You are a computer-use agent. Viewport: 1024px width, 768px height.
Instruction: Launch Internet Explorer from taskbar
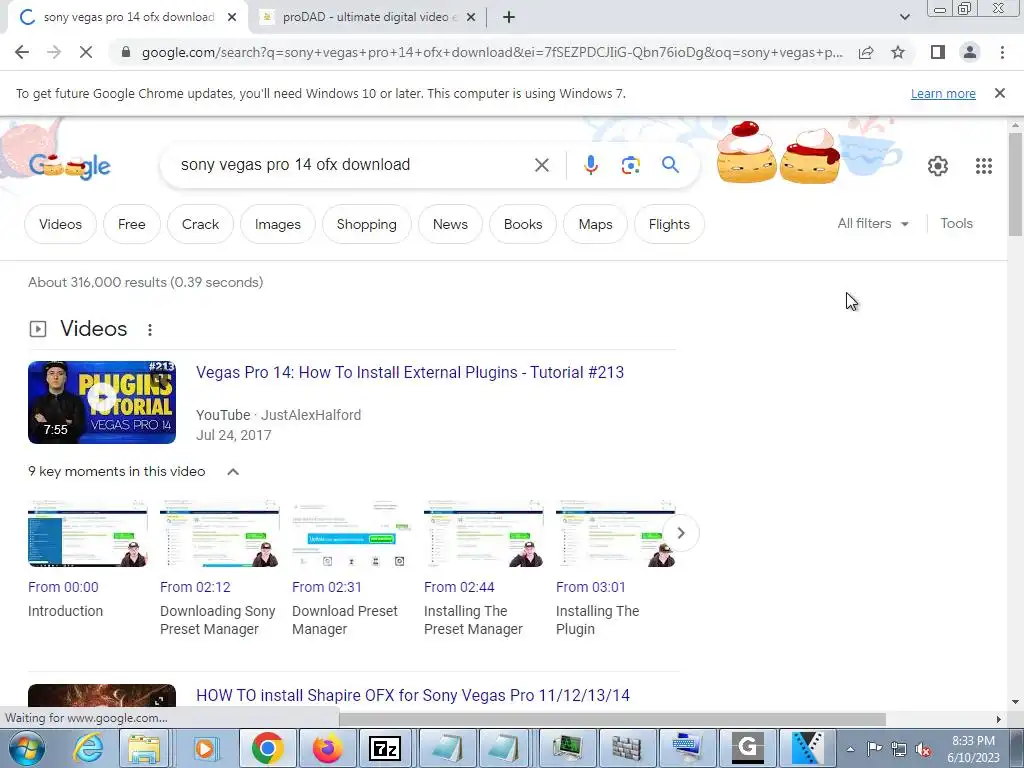pos(86,748)
